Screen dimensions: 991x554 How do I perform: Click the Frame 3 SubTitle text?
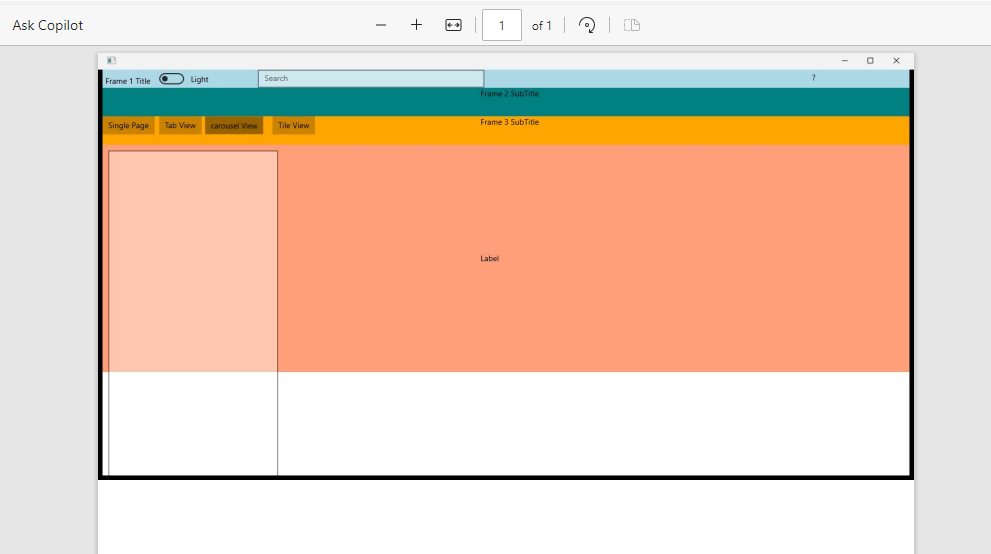(x=509, y=122)
